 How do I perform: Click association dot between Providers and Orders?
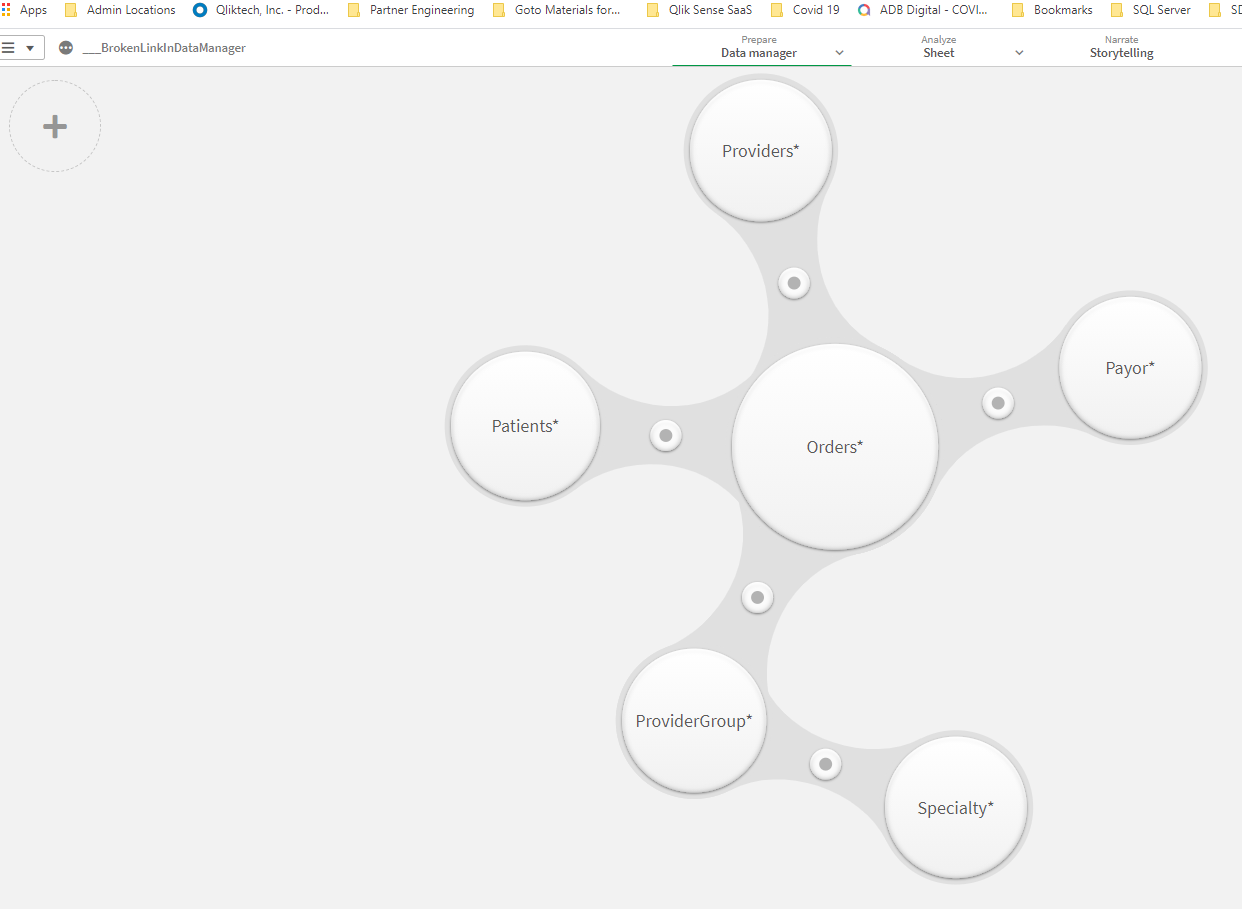pyautogui.click(x=794, y=283)
